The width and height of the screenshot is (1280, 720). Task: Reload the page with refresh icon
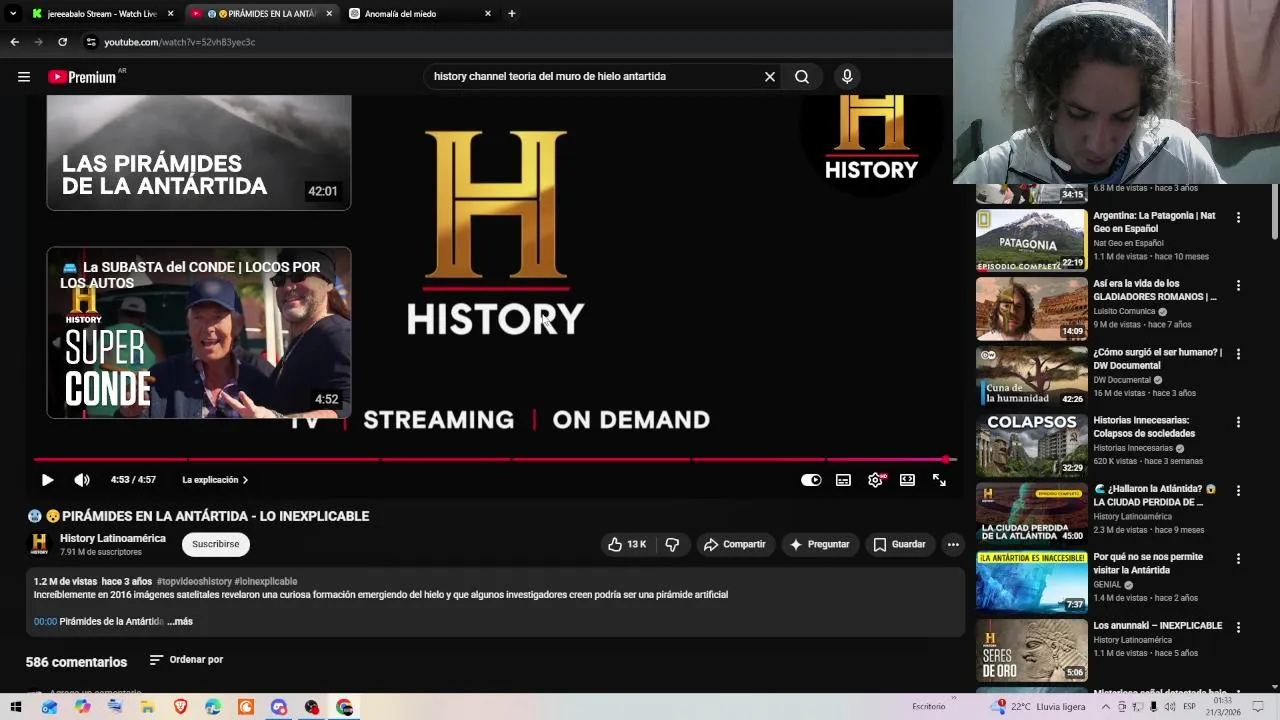point(62,42)
